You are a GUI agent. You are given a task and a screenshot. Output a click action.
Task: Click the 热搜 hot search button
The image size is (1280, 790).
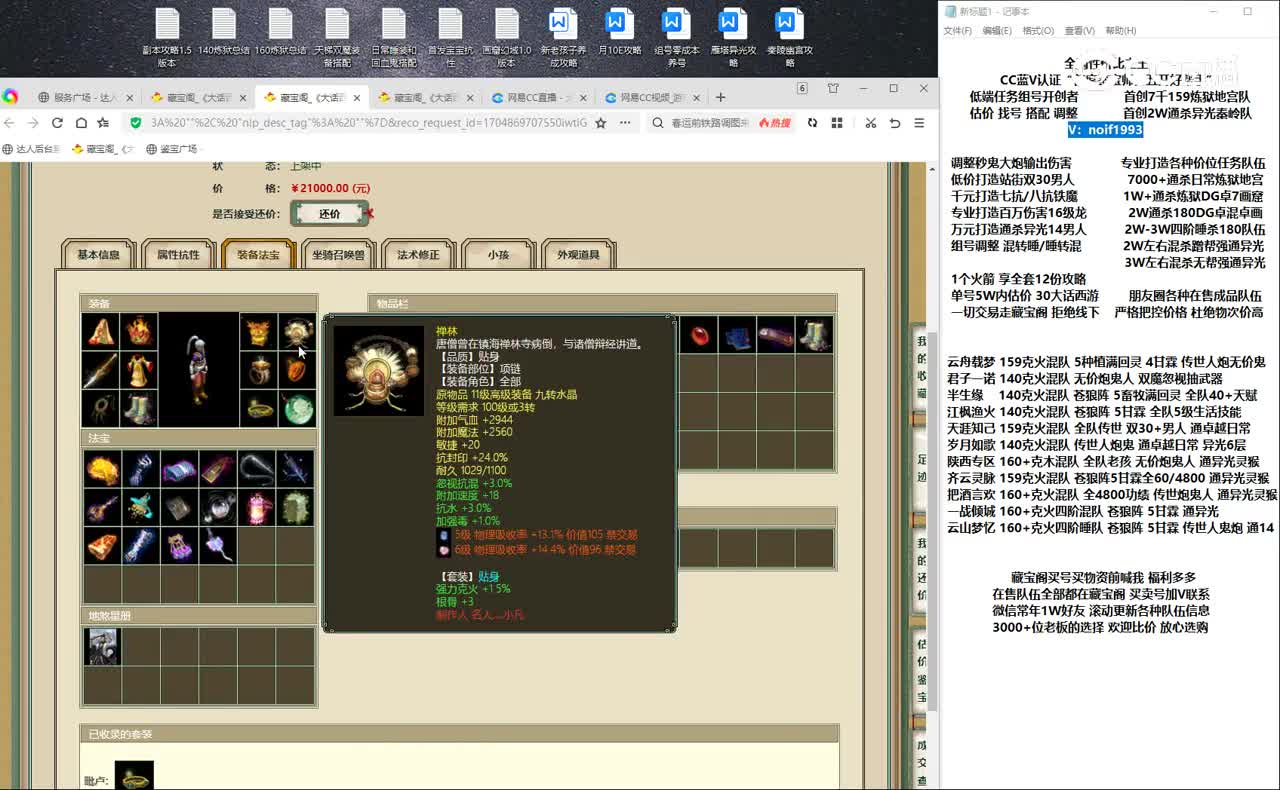pyautogui.click(x=774, y=123)
